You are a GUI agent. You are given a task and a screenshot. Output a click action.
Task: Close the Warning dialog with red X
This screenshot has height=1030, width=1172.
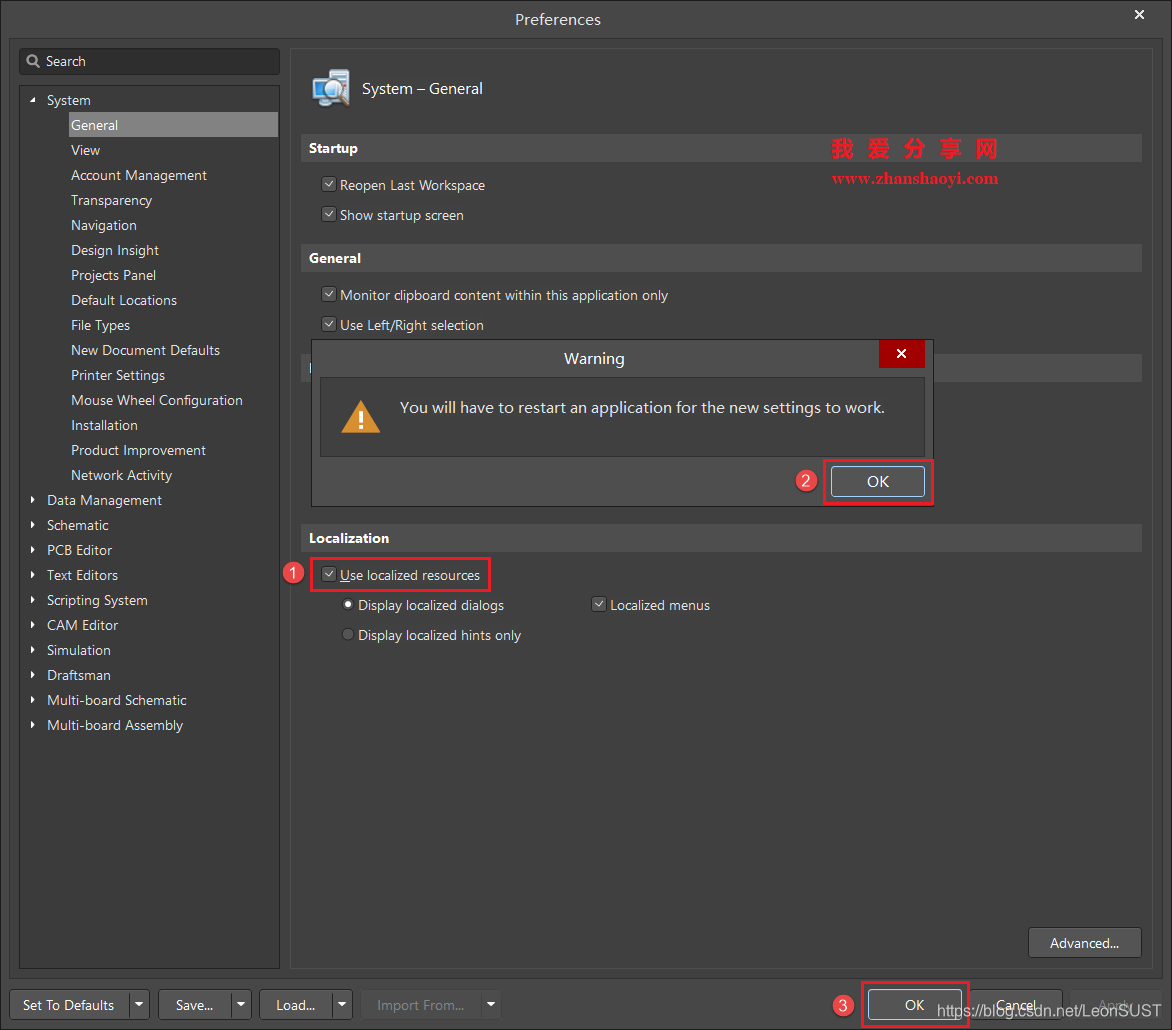901,354
